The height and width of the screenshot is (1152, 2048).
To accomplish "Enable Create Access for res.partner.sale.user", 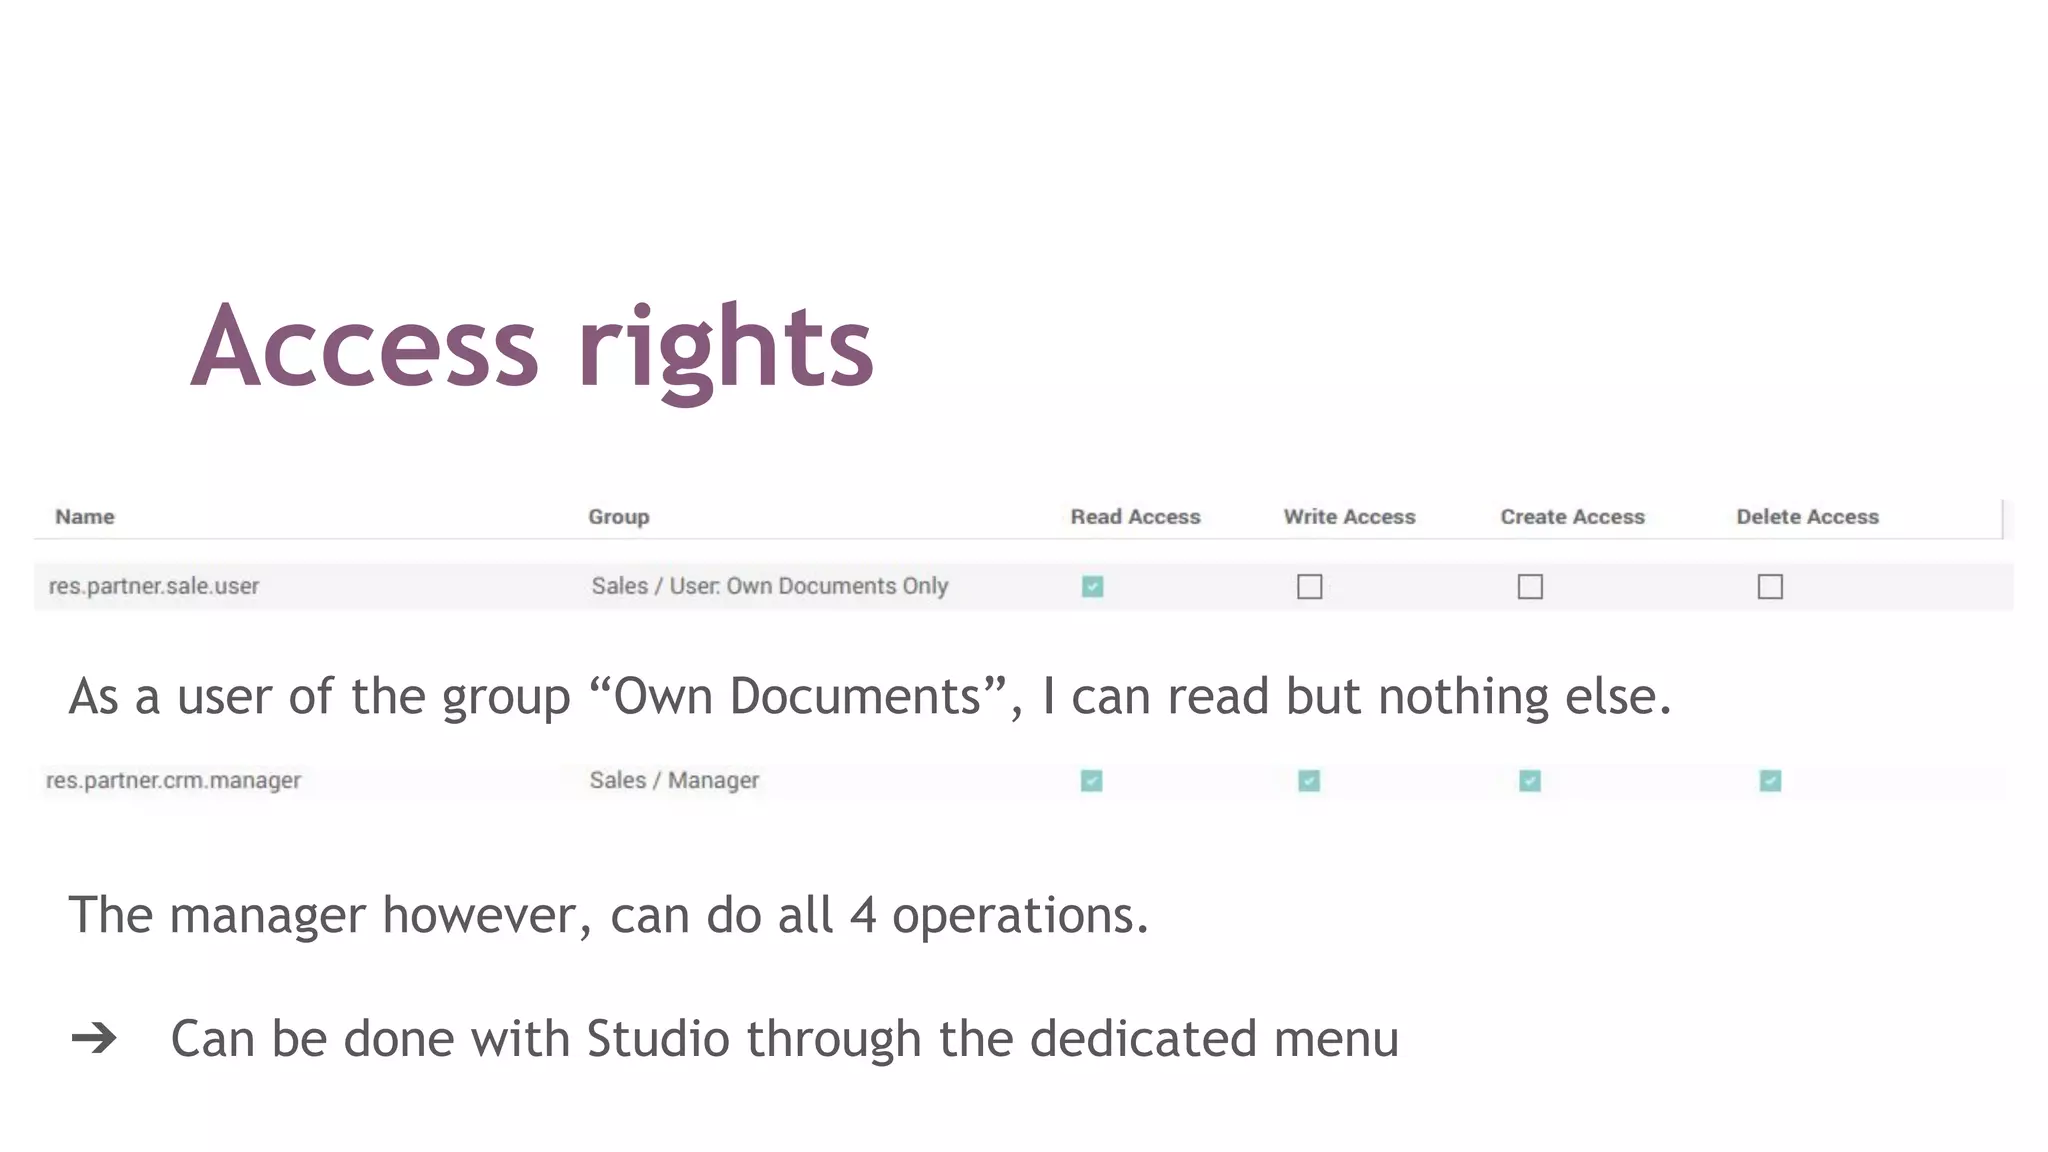I will pos(1530,586).
